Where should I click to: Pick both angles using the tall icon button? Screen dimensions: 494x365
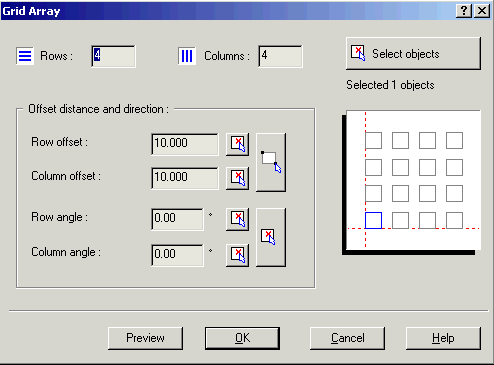point(271,237)
